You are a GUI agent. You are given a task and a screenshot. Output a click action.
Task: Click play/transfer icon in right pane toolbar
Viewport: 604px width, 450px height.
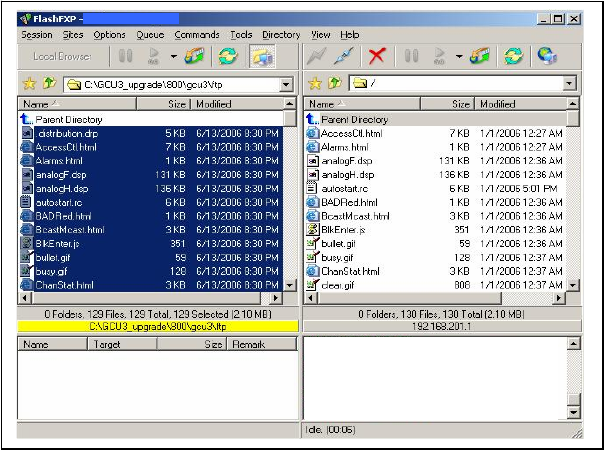pos(440,56)
